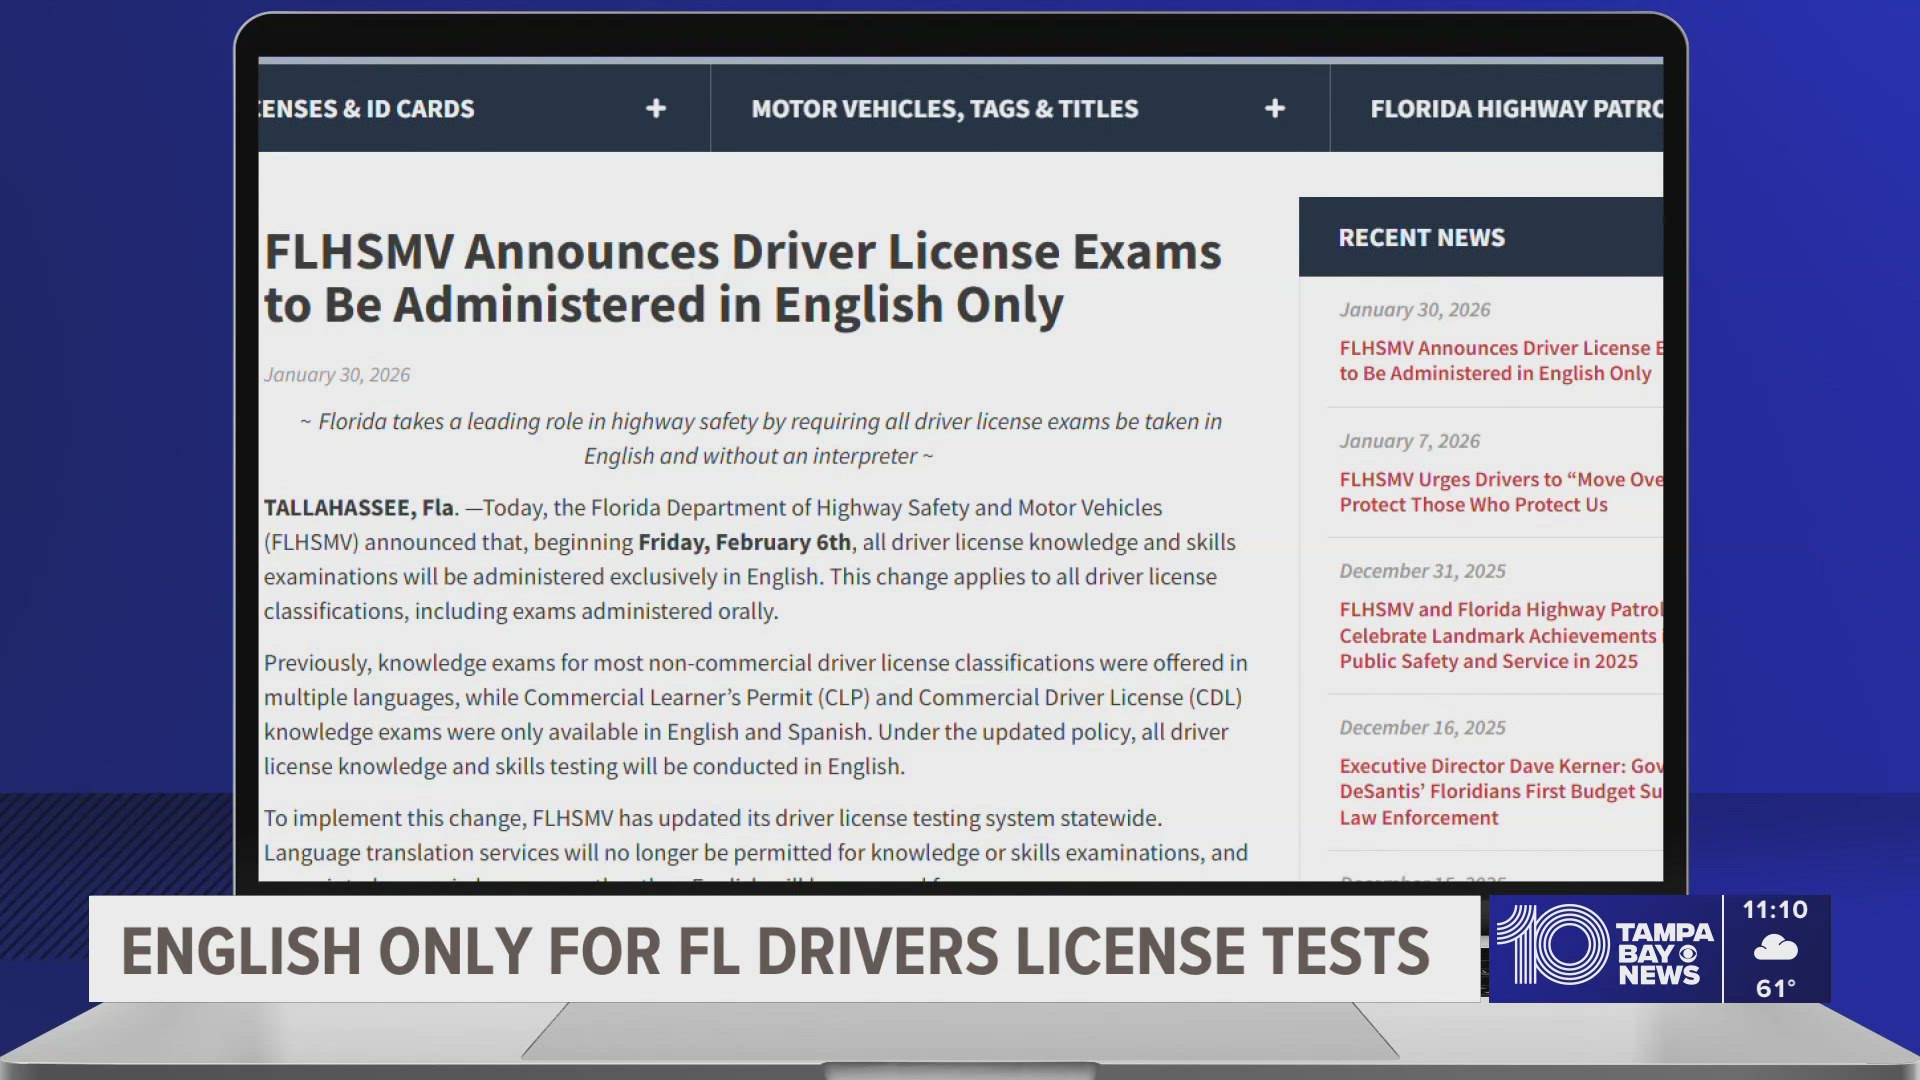Click the bold Friday, February 6th text
Viewport: 1920px width, 1080px height.
(x=744, y=542)
